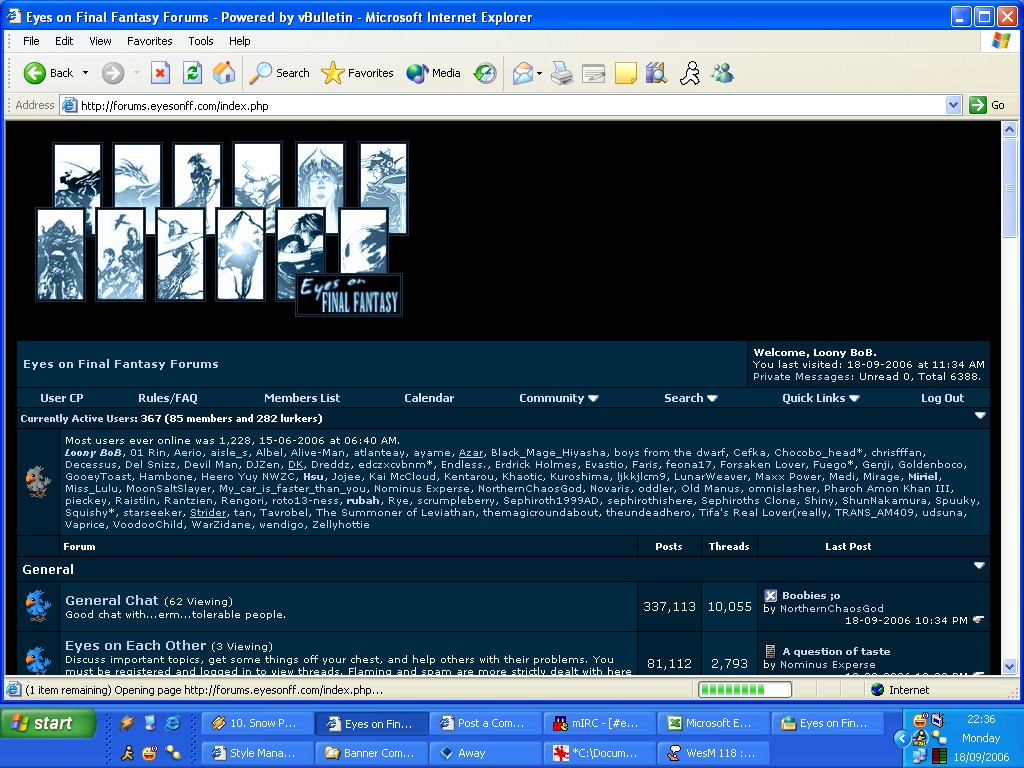Open the Favorites menu in the menu bar
Viewport: 1024px width, 768px height.
coord(150,40)
